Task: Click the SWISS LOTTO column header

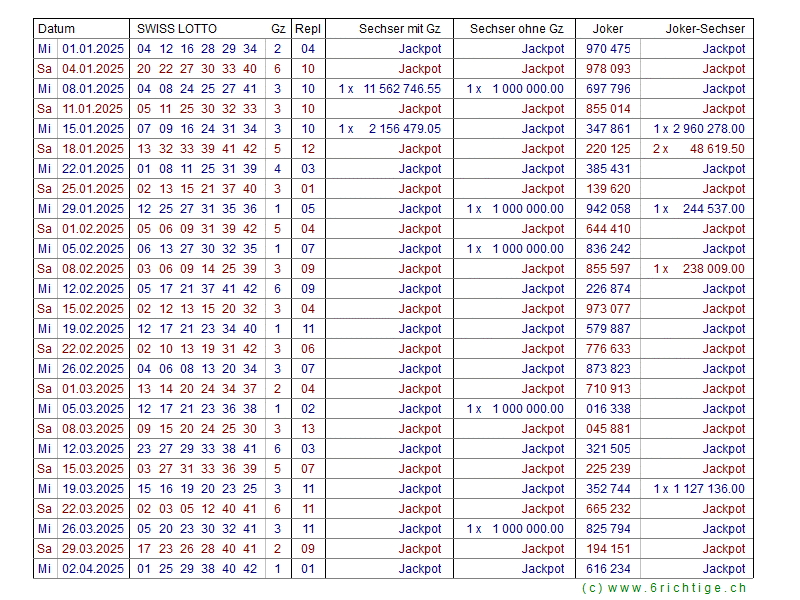Action: coord(177,29)
